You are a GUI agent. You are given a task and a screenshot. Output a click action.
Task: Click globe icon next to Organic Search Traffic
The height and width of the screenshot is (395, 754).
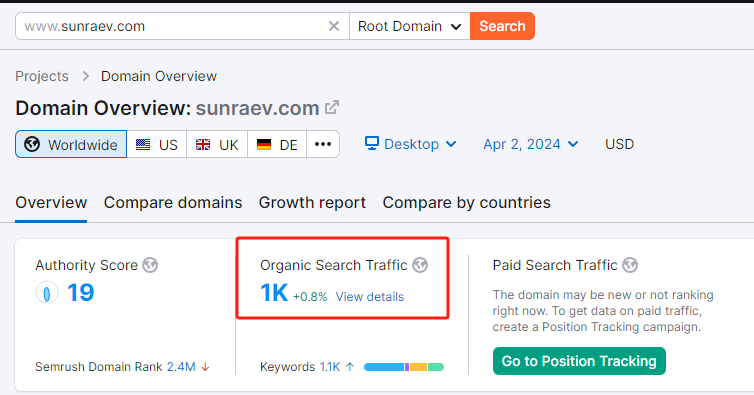coord(420,265)
